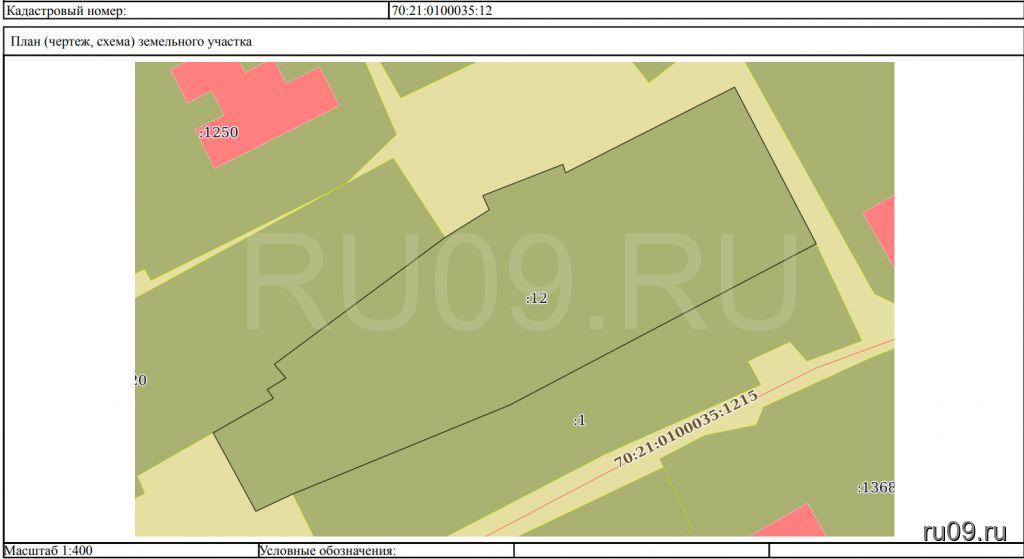Image resolution: width=1024 pixels, height=559 pixels.
Task: Click the empty cell right of "Условные обозначения"
Action: pyautogui.click(x=640, y=550)
